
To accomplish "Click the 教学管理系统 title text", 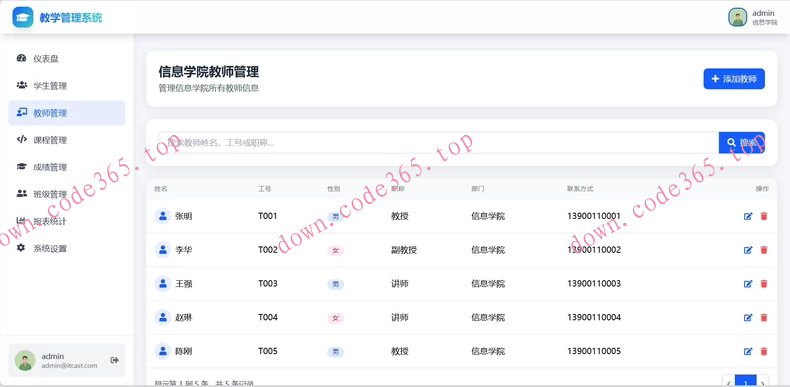I will pyautogui.click(x=71, y=18).
